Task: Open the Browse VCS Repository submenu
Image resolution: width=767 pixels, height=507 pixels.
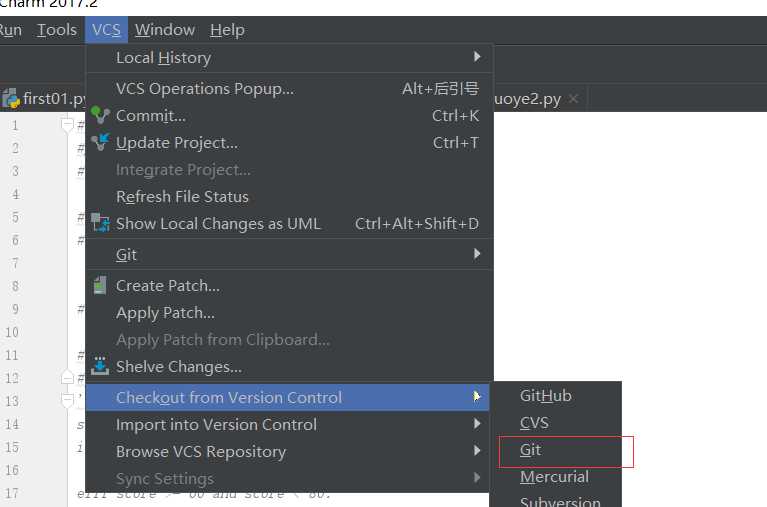Action: [x=289, y=451]
